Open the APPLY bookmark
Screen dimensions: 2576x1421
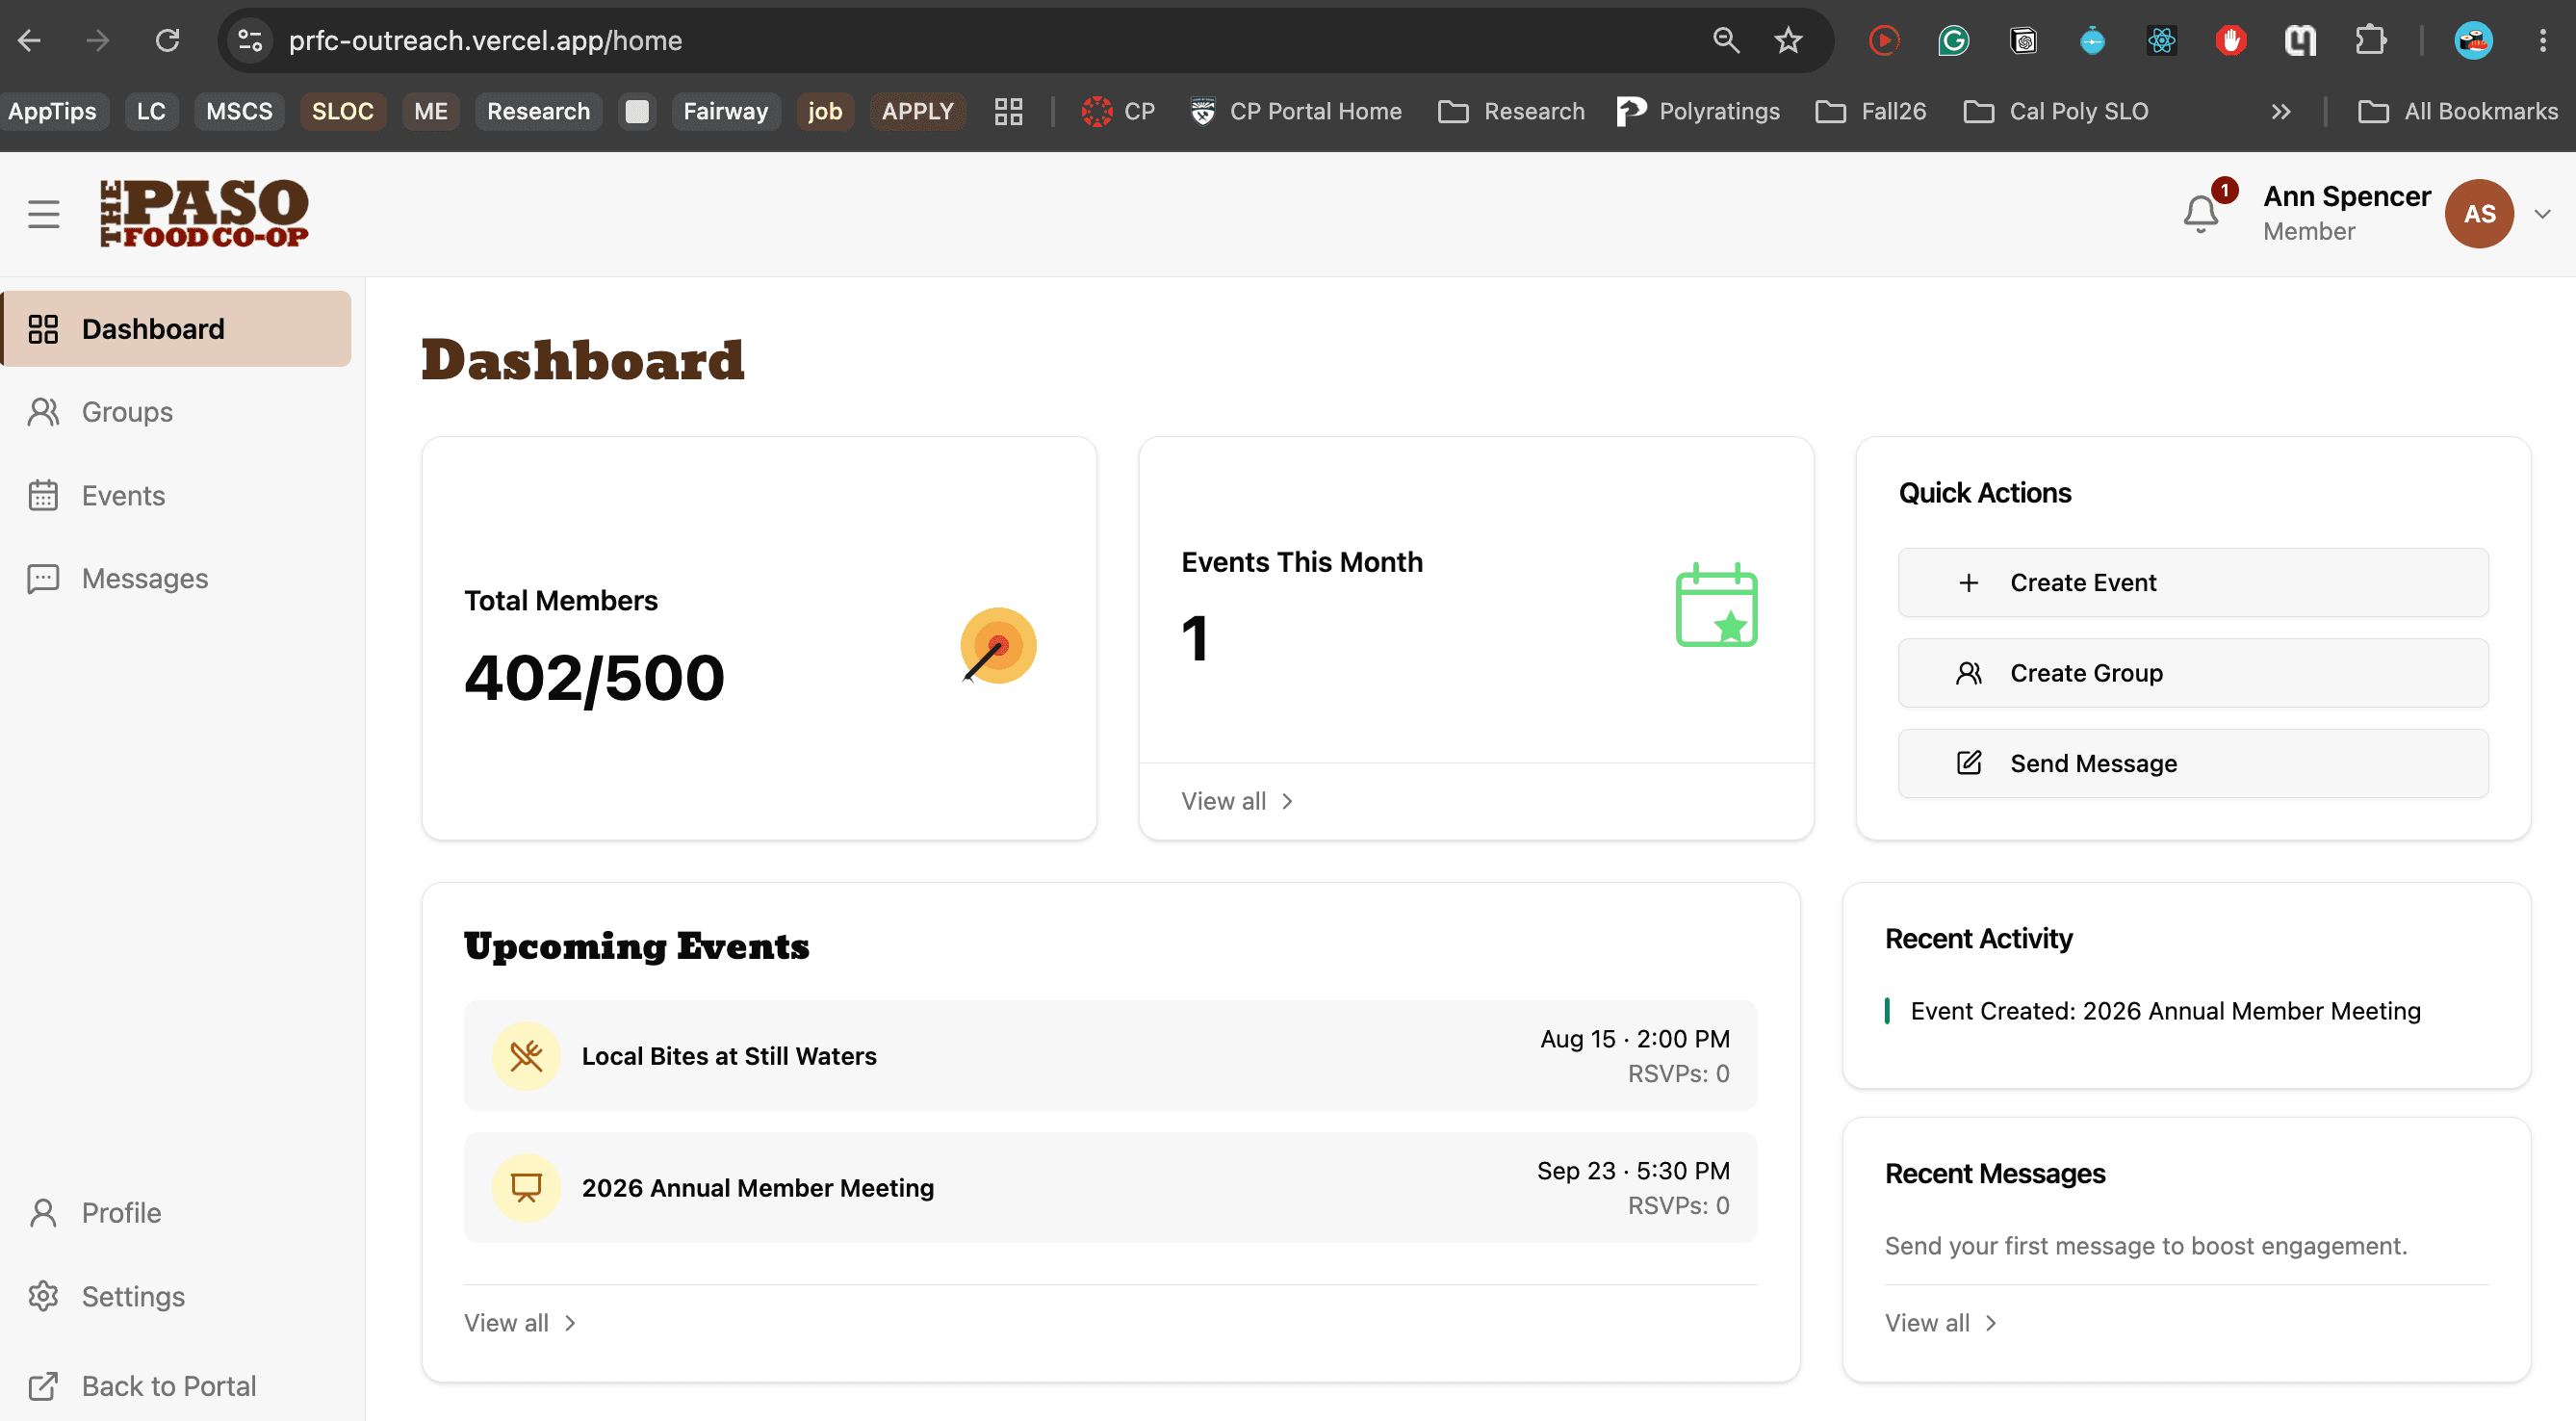tap(918, 111)
